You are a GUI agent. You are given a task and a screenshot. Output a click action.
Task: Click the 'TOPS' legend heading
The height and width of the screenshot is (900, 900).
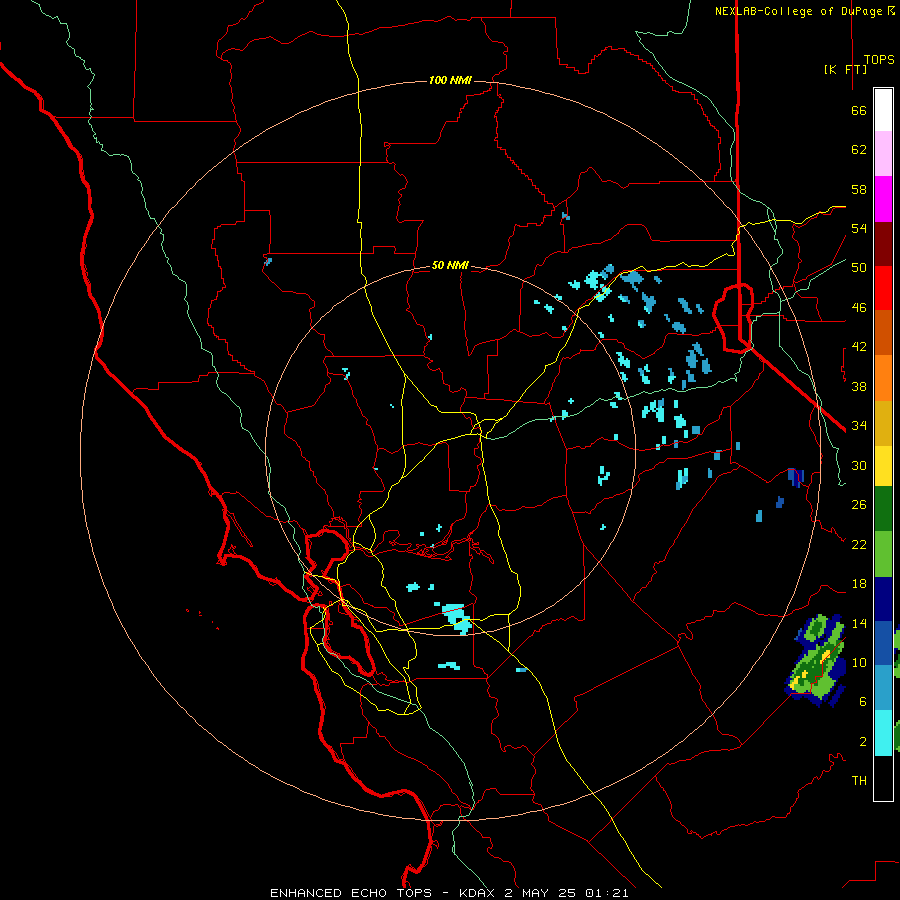(x=879, y=60)
